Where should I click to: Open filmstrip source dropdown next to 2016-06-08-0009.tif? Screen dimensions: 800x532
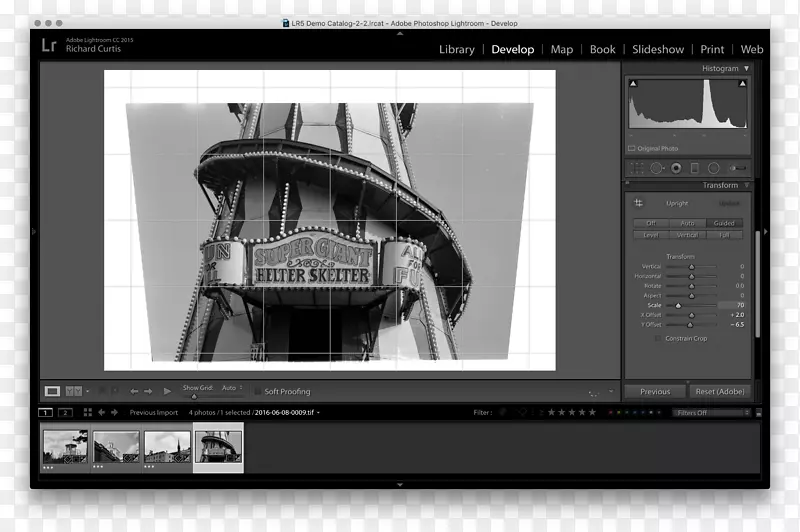[x=318, y=413]
